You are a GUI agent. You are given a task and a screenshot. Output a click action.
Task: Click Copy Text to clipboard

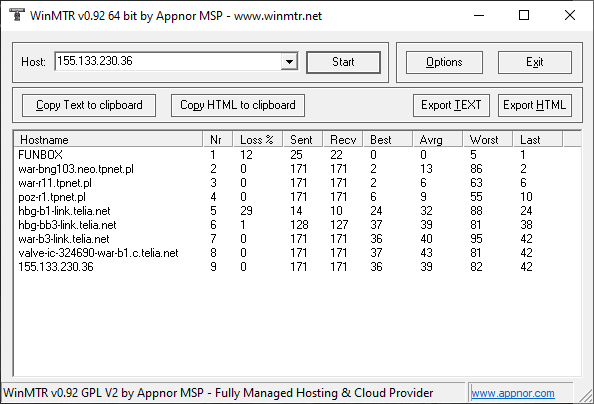89,105
